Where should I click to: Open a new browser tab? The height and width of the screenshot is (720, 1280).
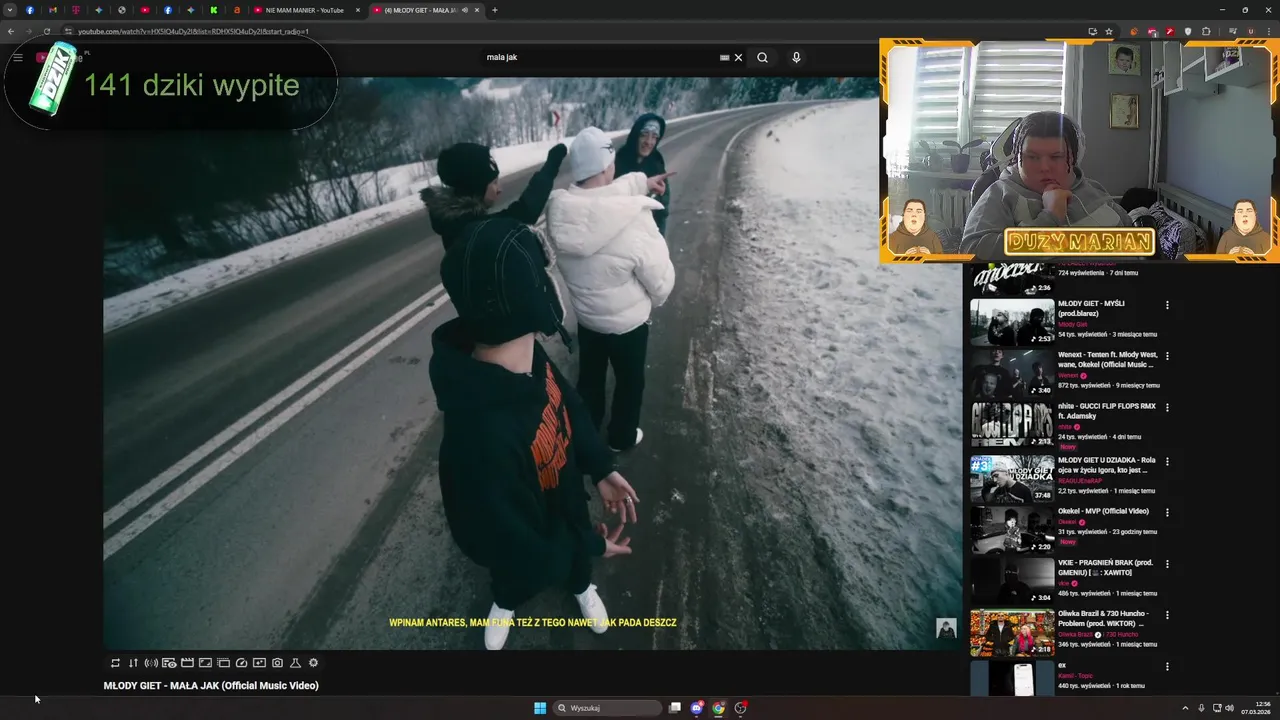click(494, 10)
